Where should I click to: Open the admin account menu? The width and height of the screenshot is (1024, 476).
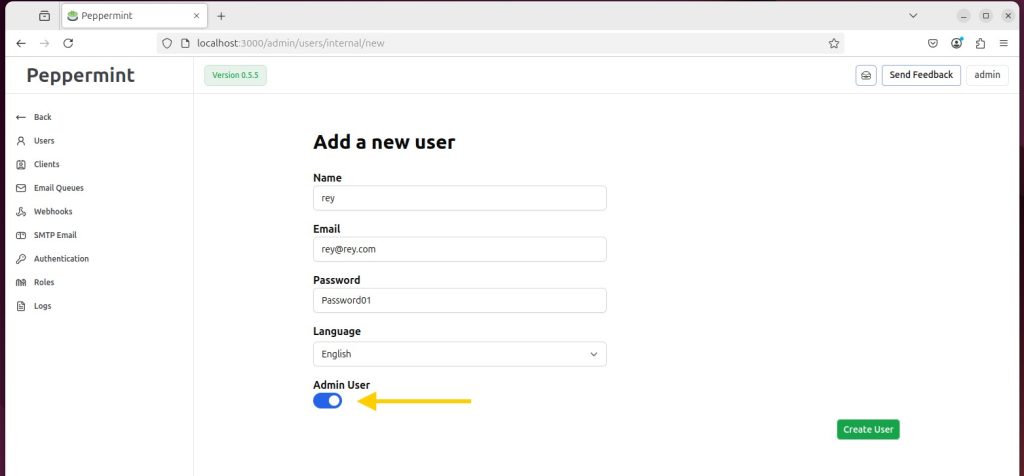987,75
